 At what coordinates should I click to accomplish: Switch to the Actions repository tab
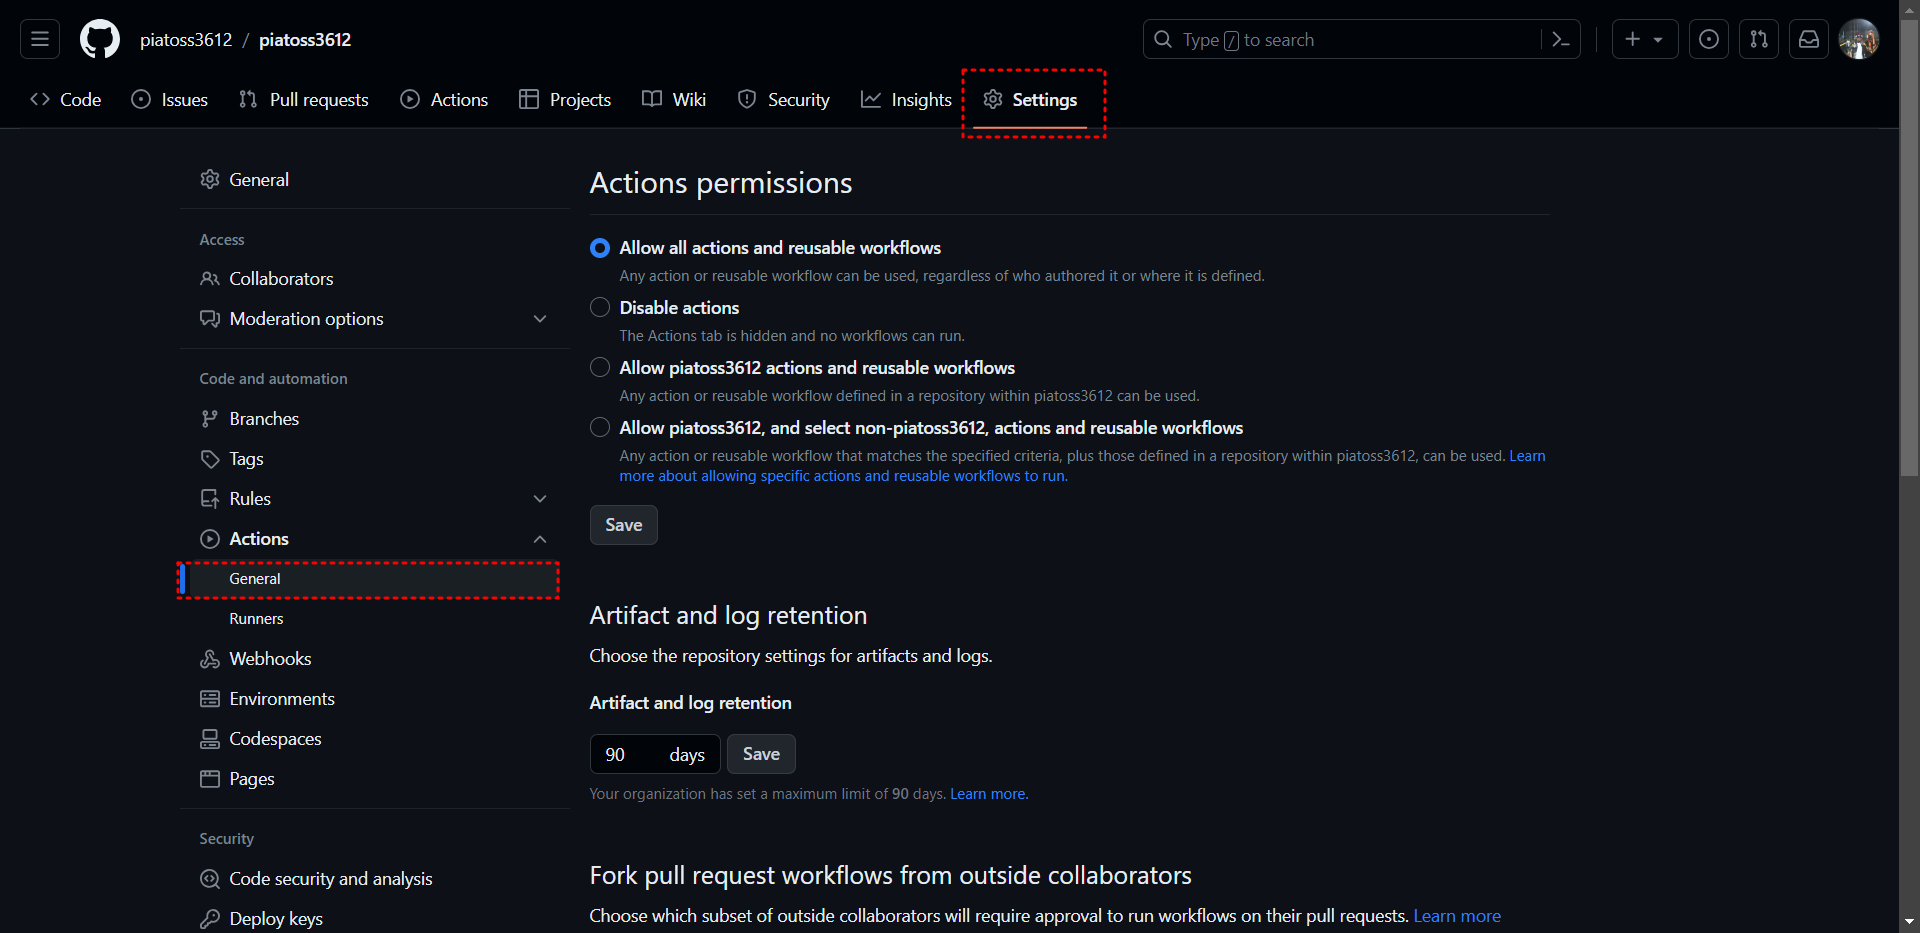pos(444,100)
